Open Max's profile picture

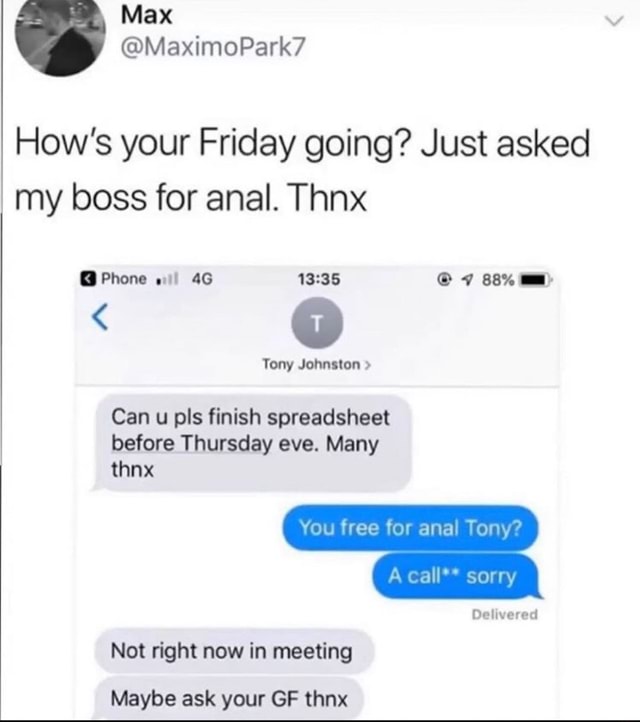[60, 35]
